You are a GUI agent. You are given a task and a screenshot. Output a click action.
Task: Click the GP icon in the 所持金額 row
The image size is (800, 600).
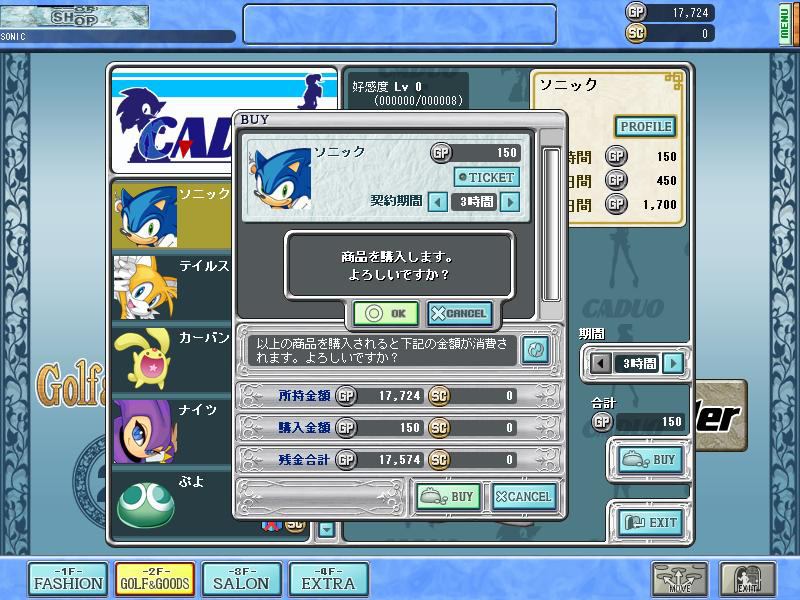(x=345, y=395)
